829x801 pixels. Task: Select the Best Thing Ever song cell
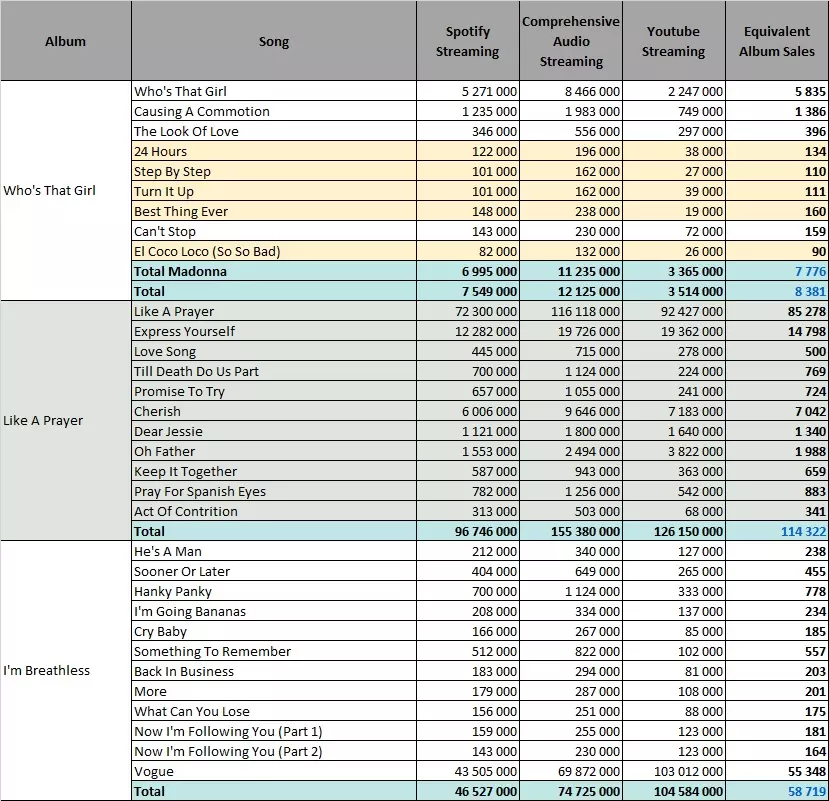coord(274,211)
